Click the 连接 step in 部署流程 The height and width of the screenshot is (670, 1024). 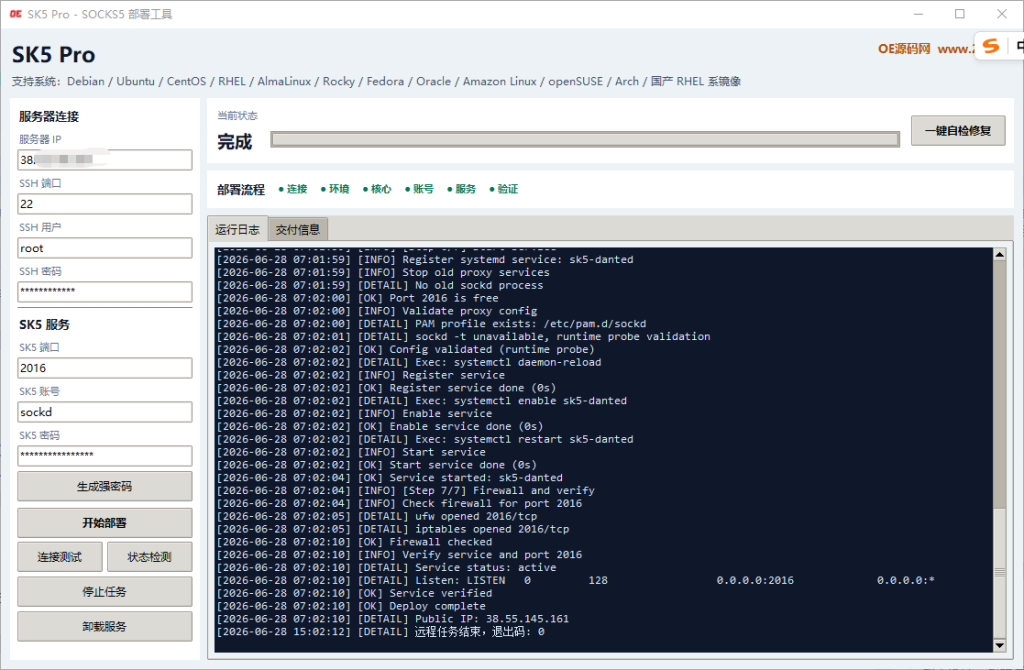[x=293, y=189]
